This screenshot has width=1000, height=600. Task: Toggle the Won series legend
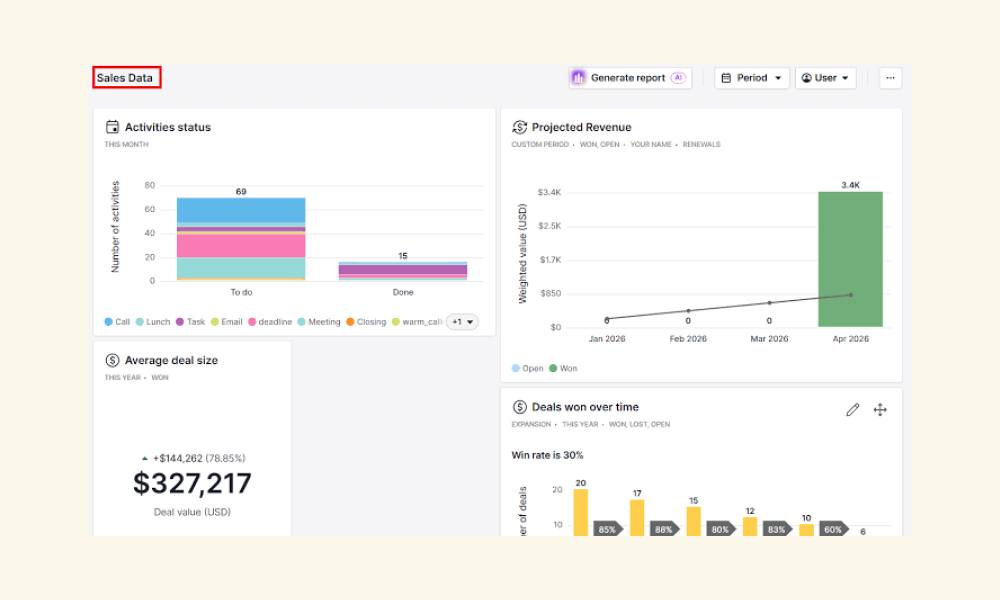(563, 369)
